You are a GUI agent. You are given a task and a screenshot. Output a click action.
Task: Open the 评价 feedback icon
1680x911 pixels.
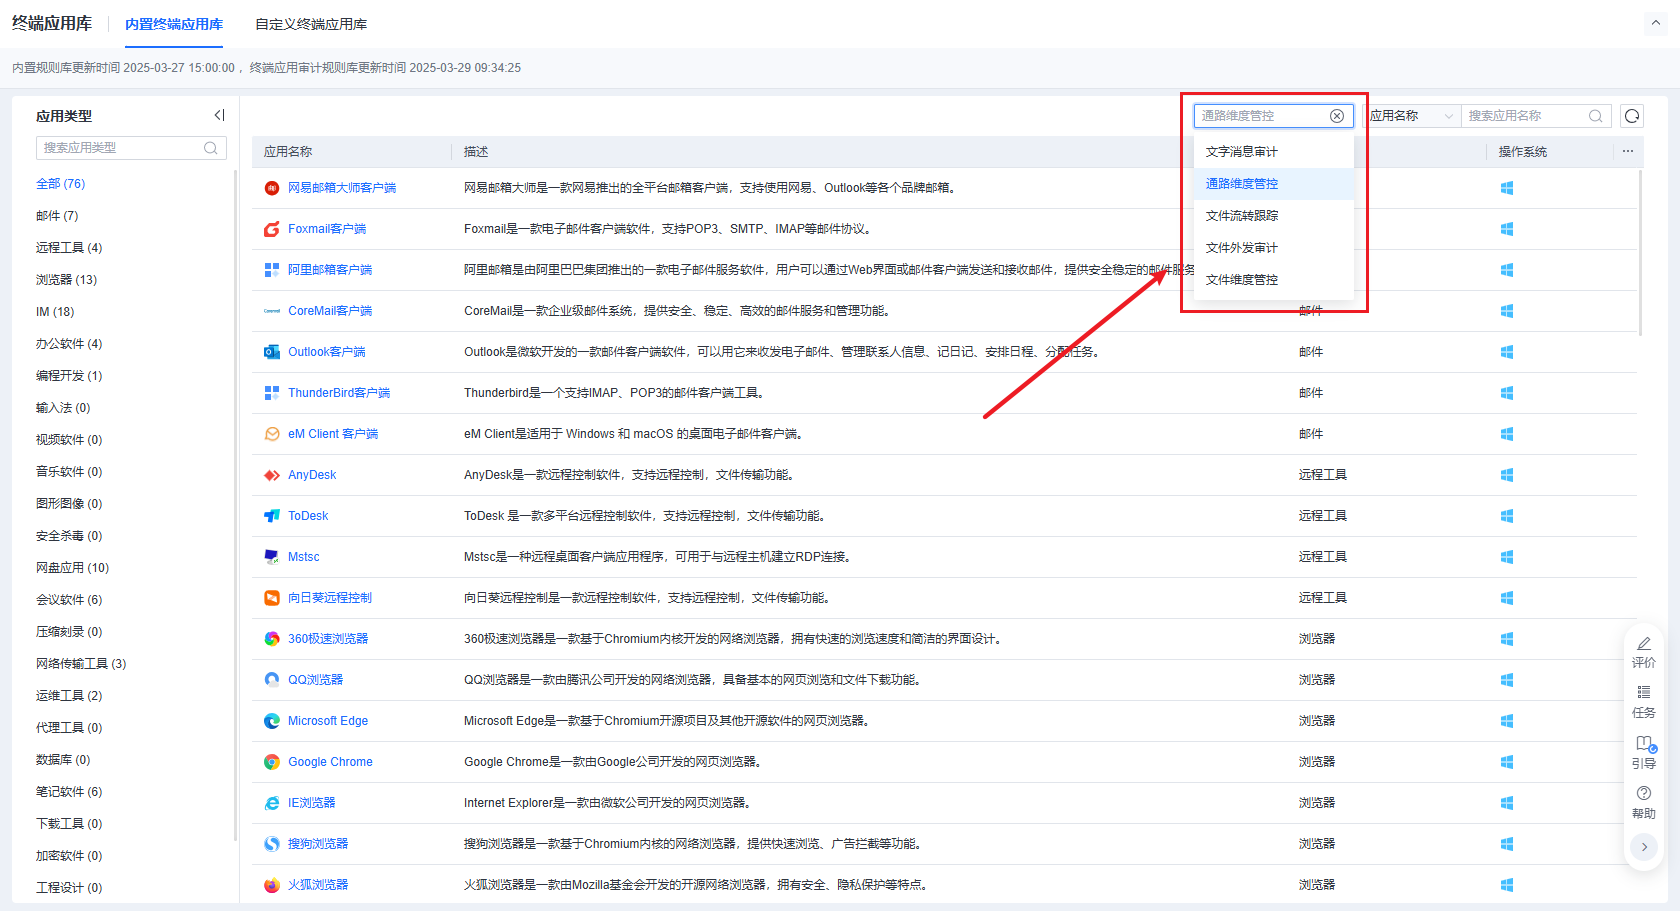(1643, 652)
